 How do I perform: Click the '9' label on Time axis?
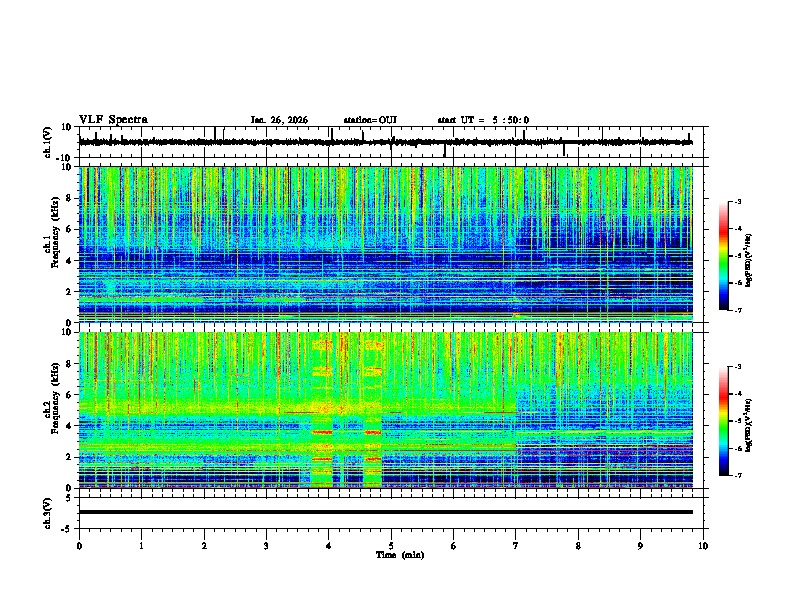click(x=640, y=546)
